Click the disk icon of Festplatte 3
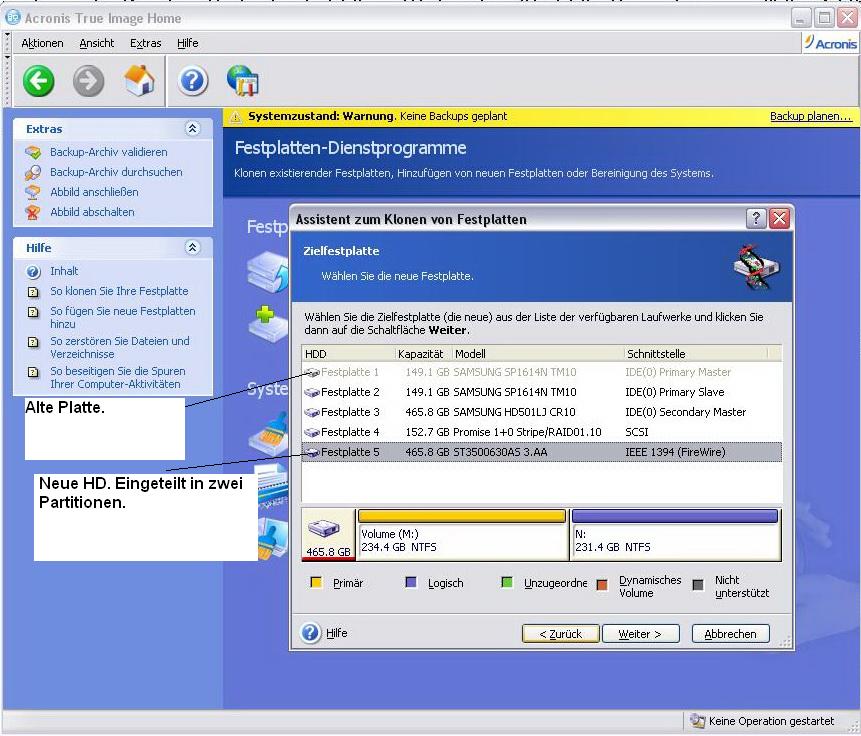 (312, 412)
